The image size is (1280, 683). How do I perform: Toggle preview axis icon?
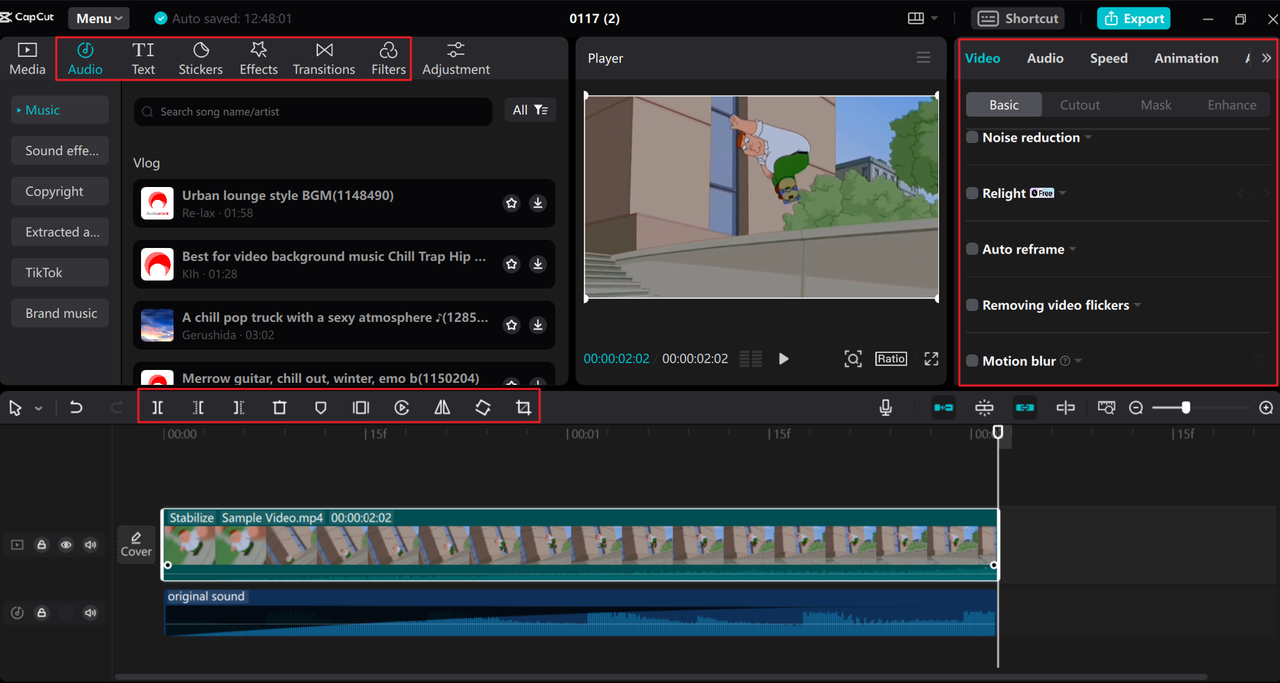tap(1065, 408)
